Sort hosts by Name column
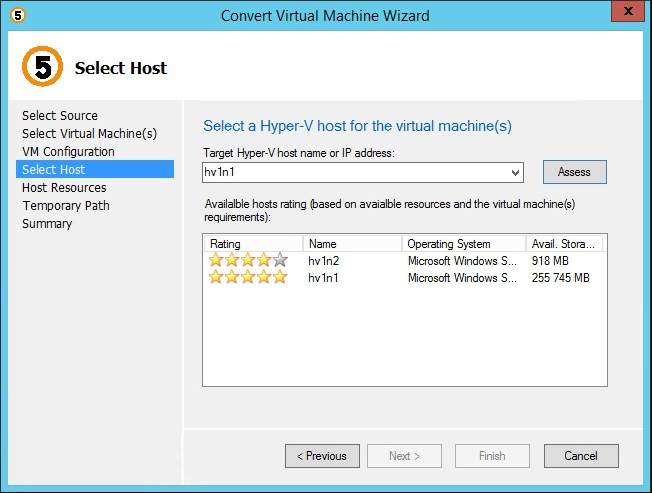Screen dimensions: 652x493 (x=352, y=244)
